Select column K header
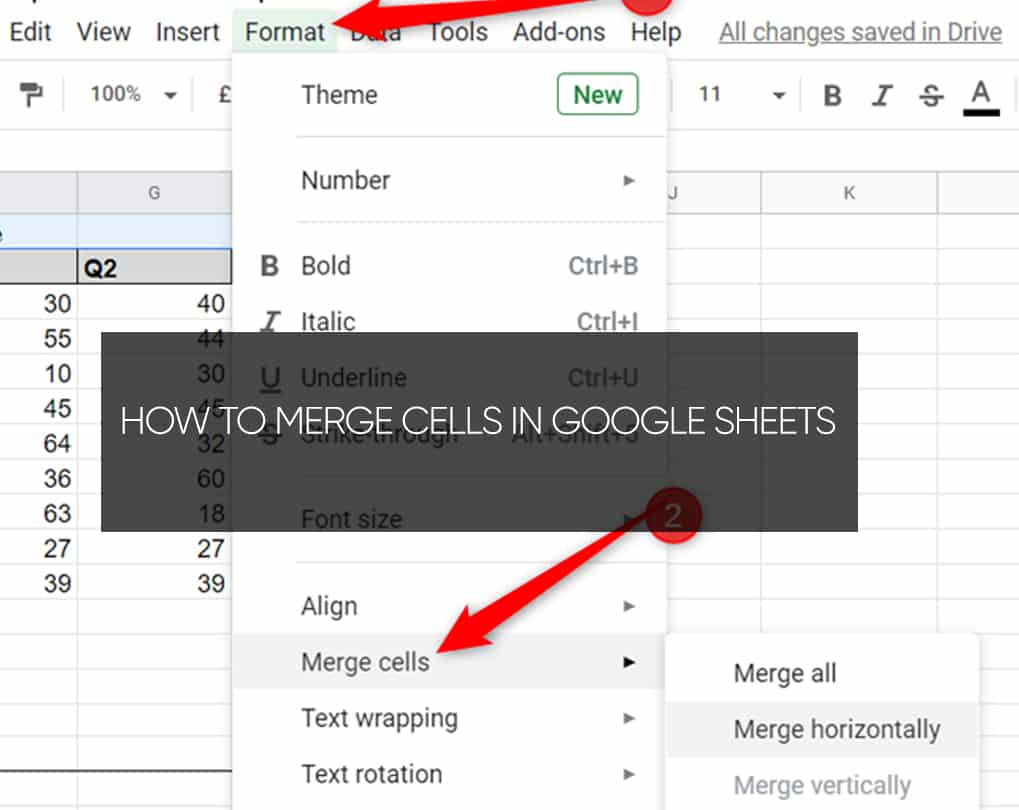 [x=849, y=192]
